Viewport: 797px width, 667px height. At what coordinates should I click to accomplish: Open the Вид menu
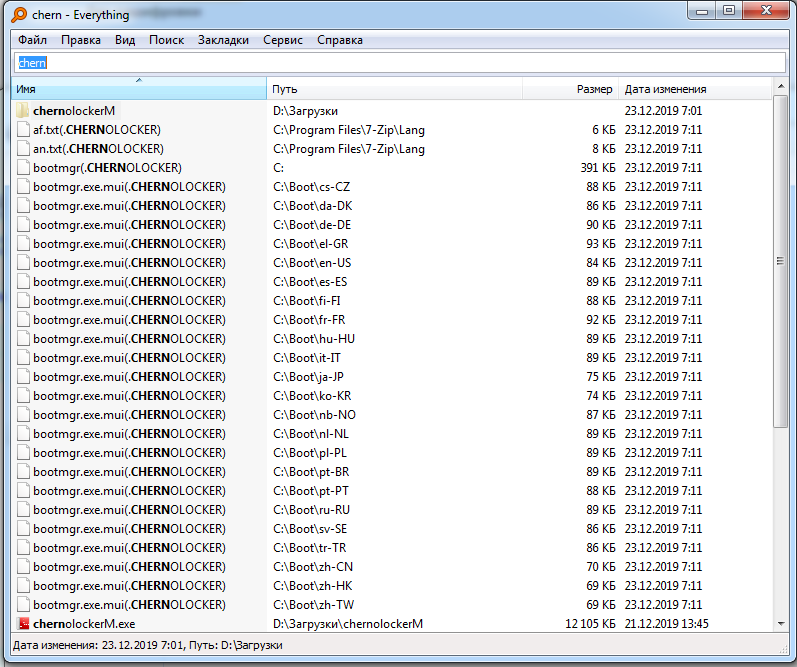(x=125, y=40)
